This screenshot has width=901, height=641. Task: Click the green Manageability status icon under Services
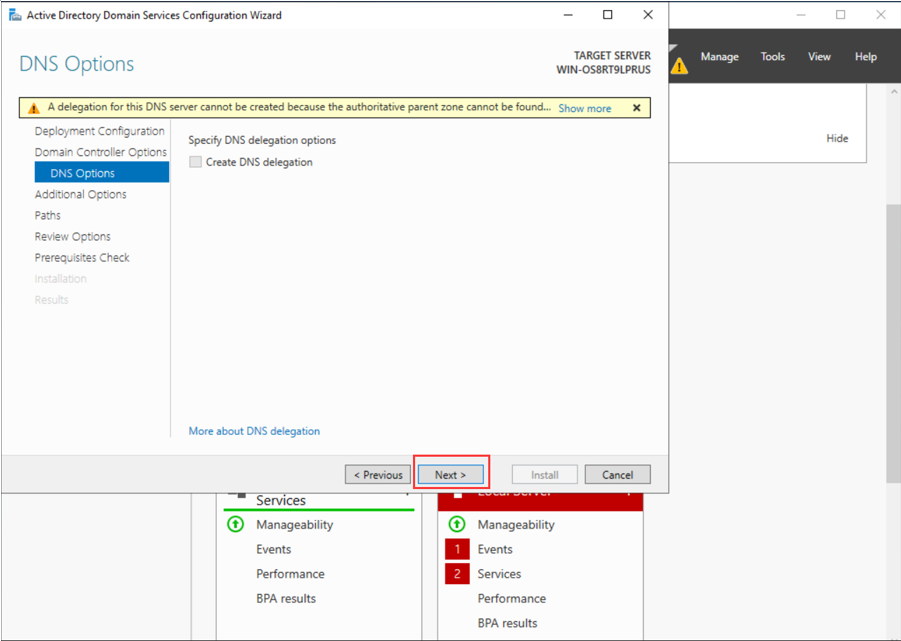pyautogui.click(x=236, y=524)
